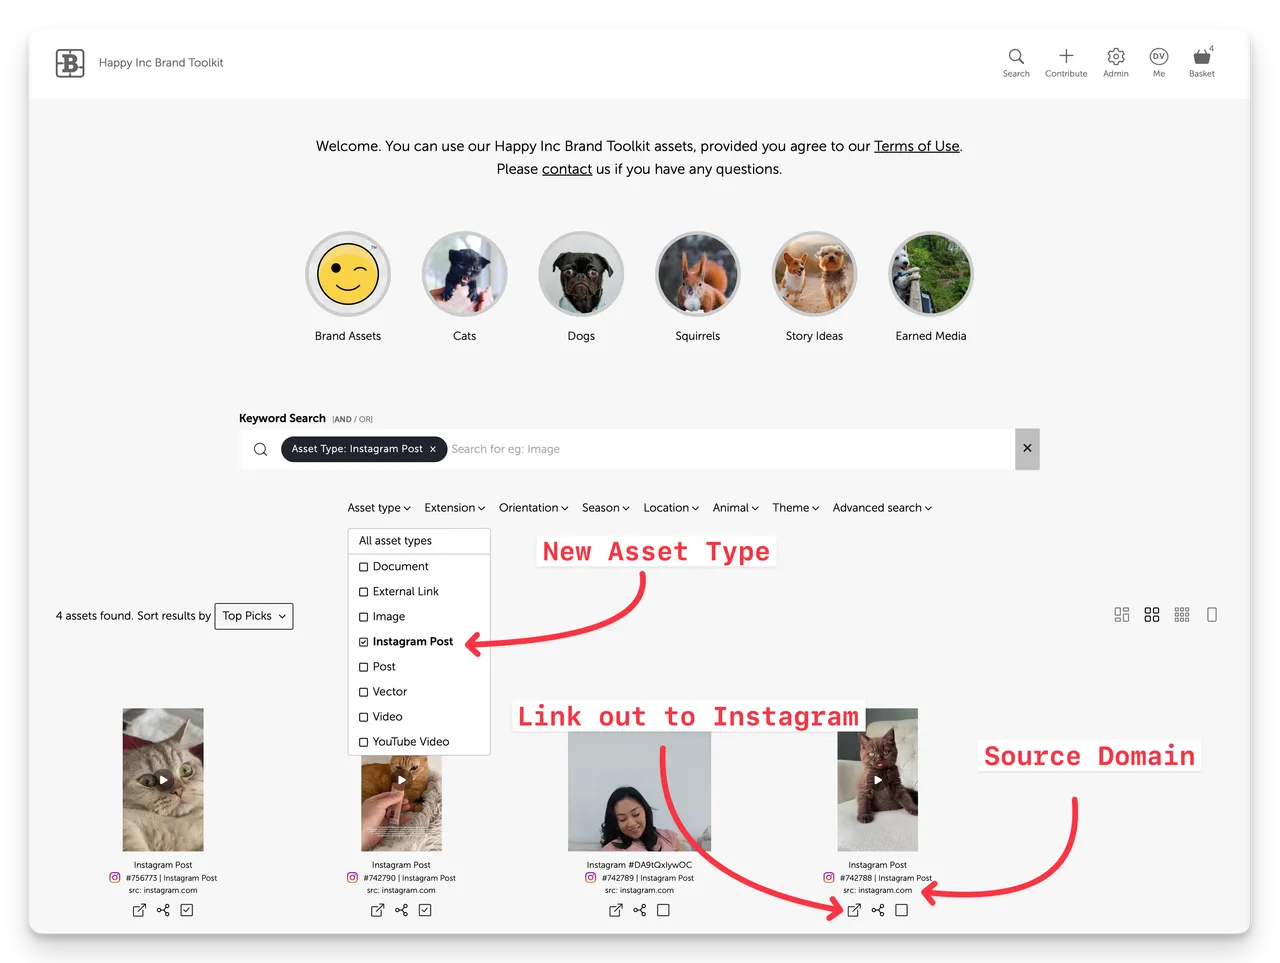Switch to the small grid view icon
Viewport: 1280px width, 963px height.
1182,615
